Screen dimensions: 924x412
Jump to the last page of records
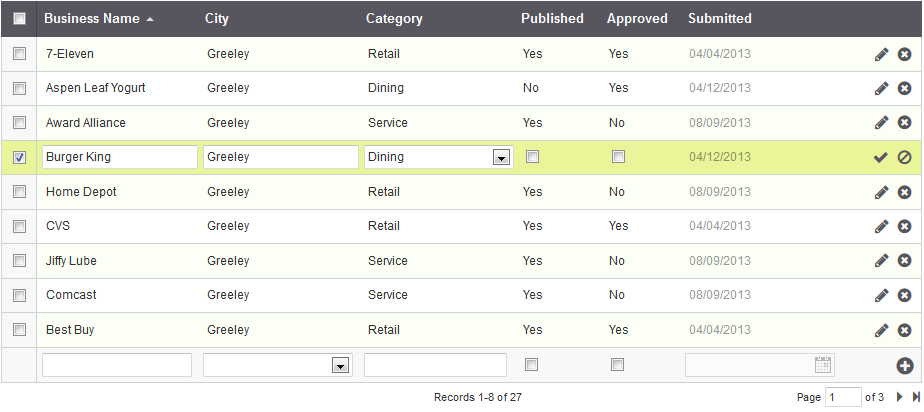point(915,397)
